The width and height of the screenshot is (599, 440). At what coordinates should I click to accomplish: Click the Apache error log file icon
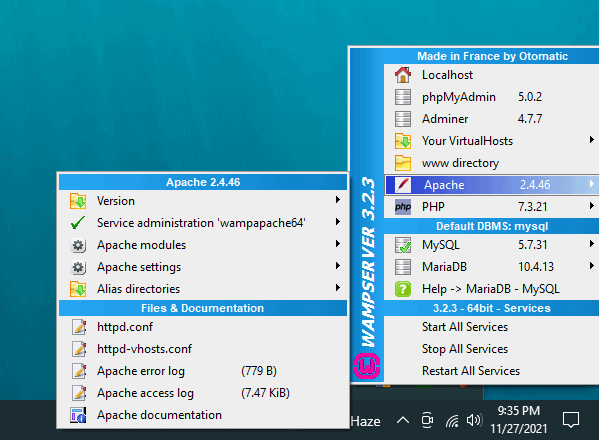79,371
